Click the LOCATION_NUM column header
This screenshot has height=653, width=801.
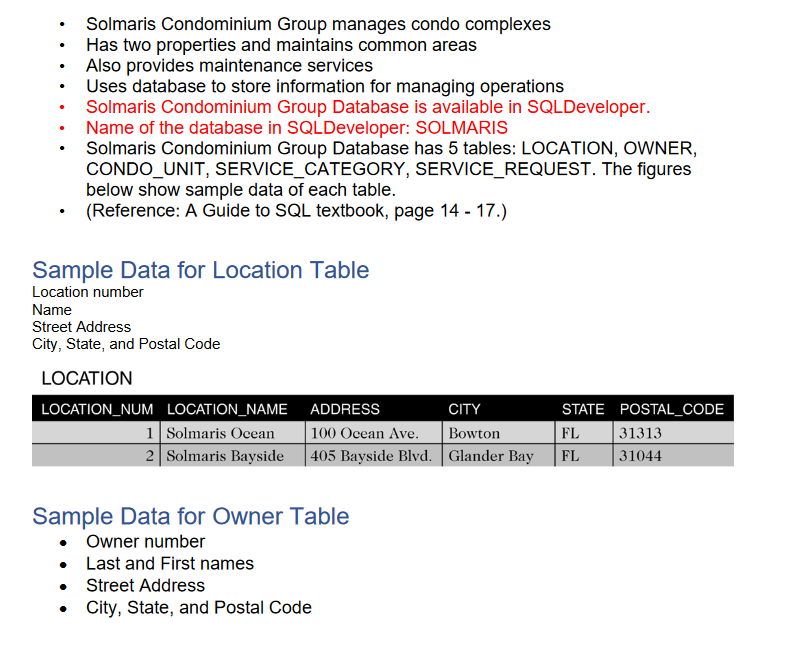(x=95, y=409)
